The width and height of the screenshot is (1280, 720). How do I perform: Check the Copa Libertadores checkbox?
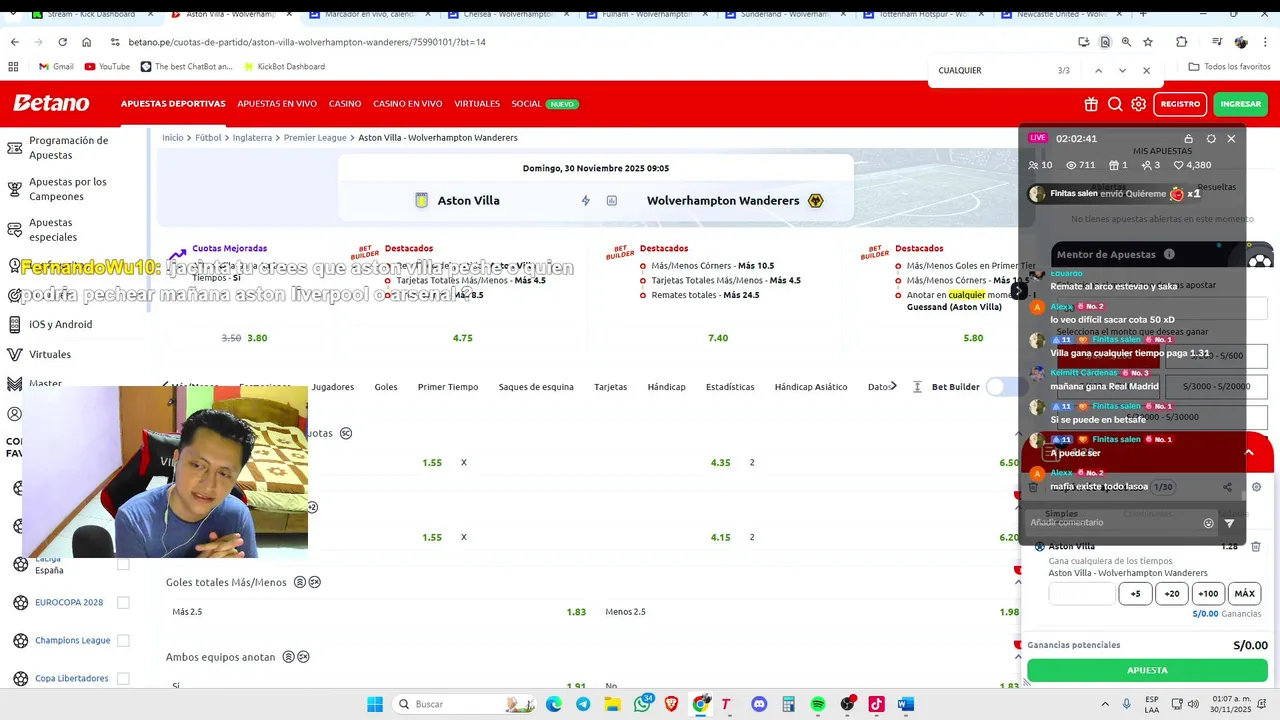tap(123, 678)
